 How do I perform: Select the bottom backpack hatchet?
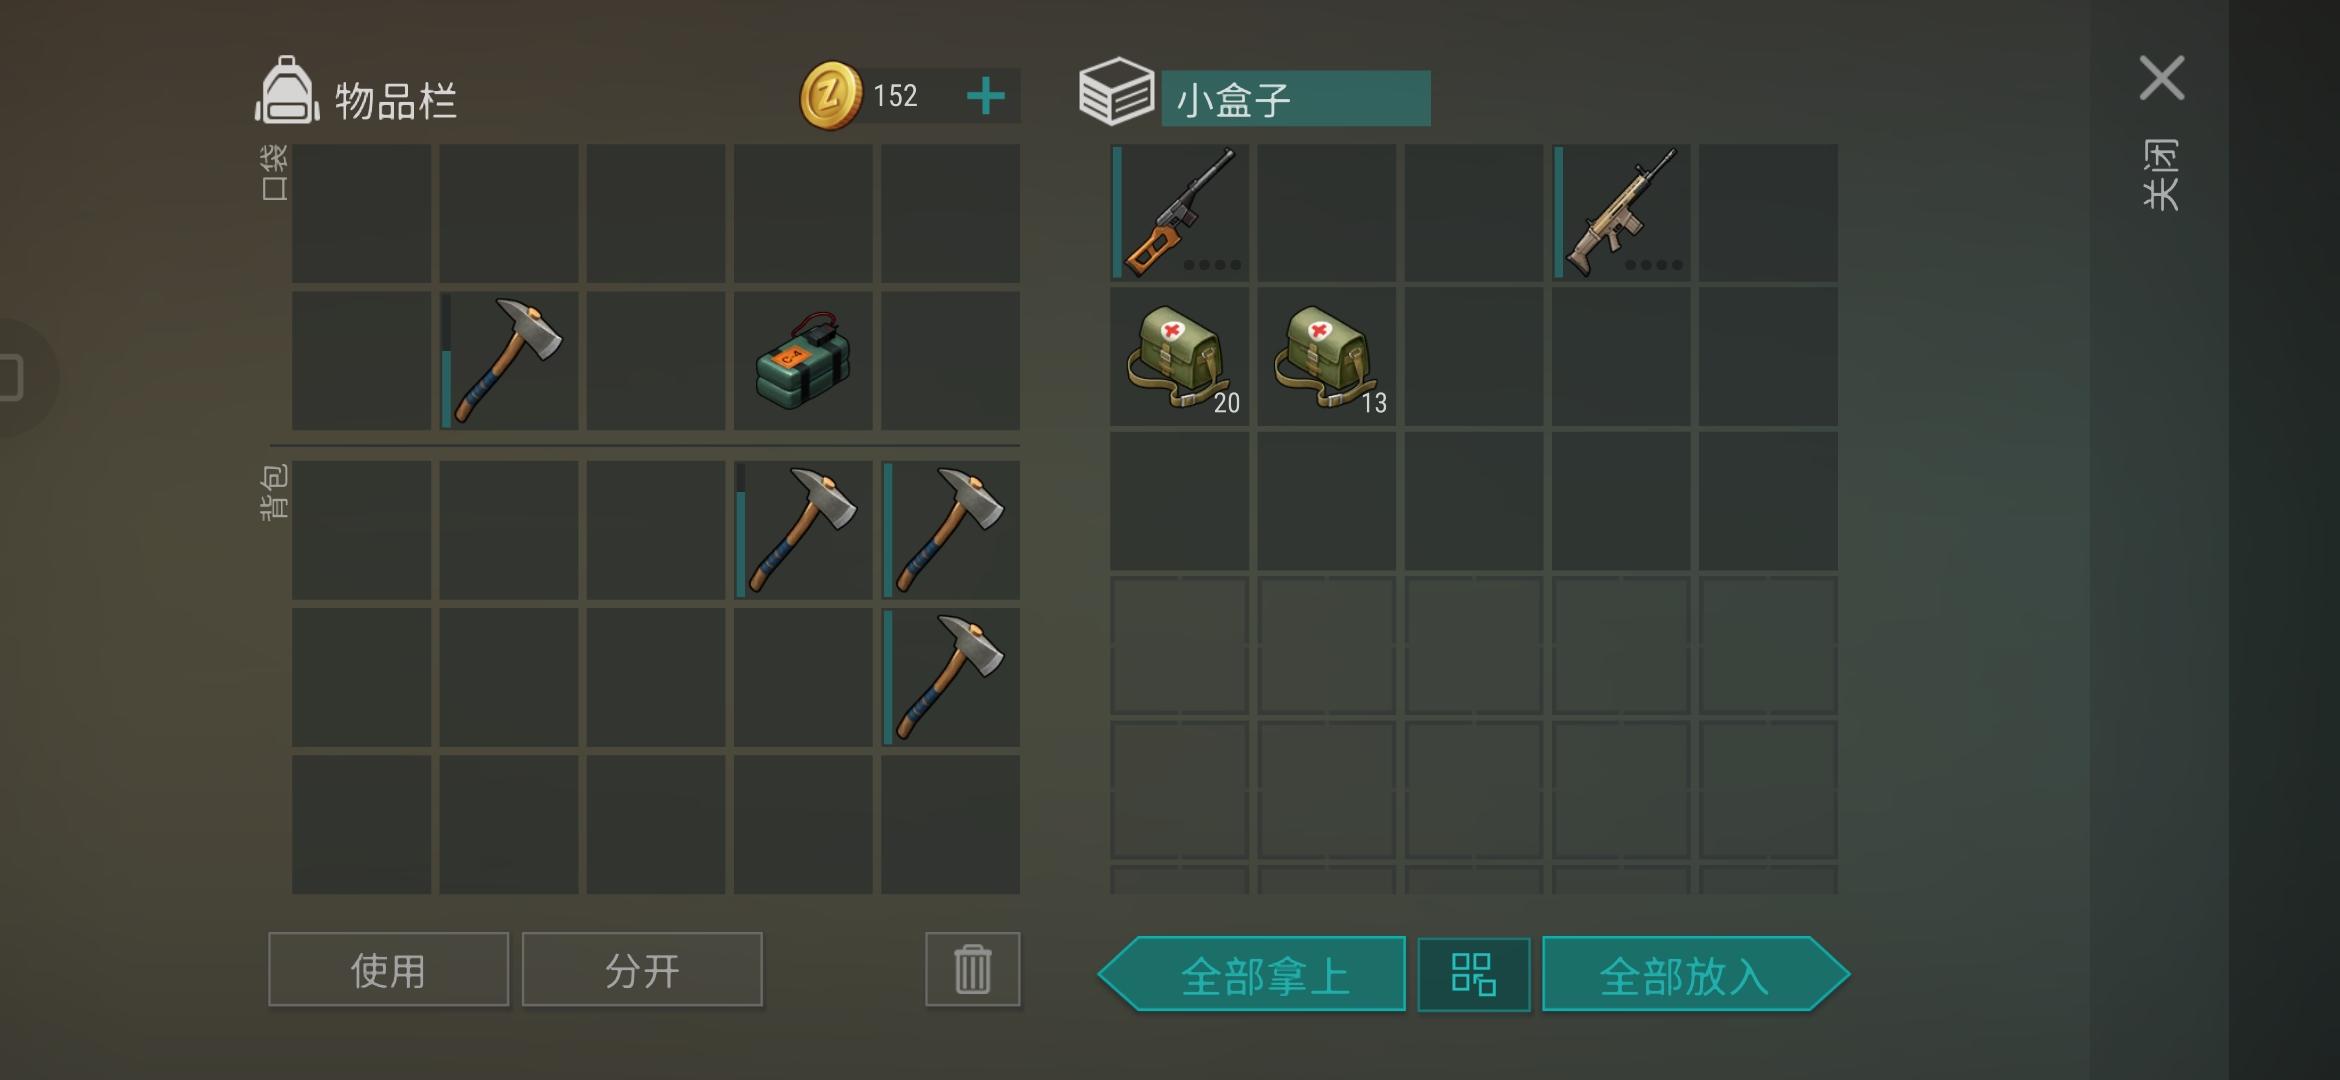[x=950, y=677]
